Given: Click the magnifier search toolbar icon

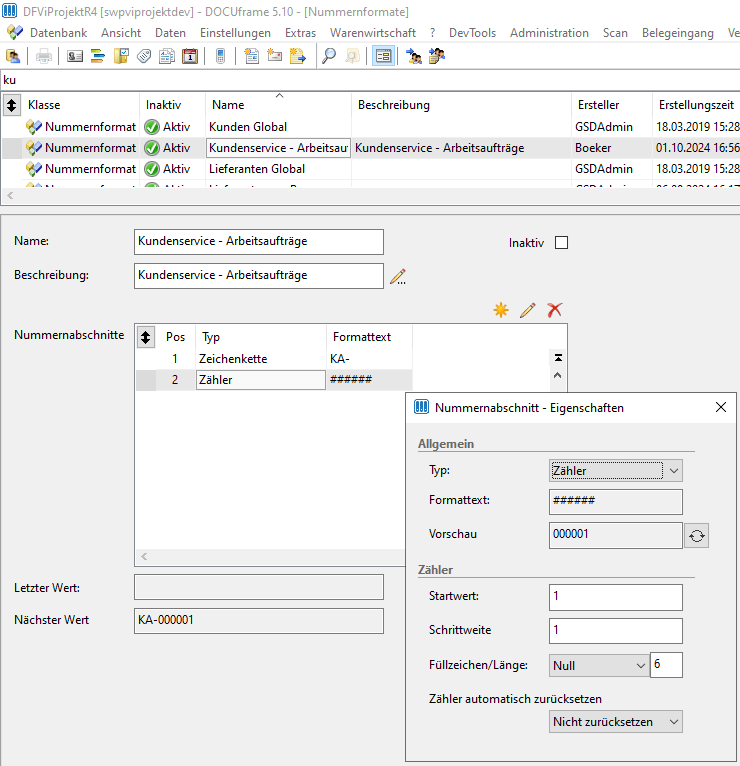Looking at the screenshot, I should point(329,57).
